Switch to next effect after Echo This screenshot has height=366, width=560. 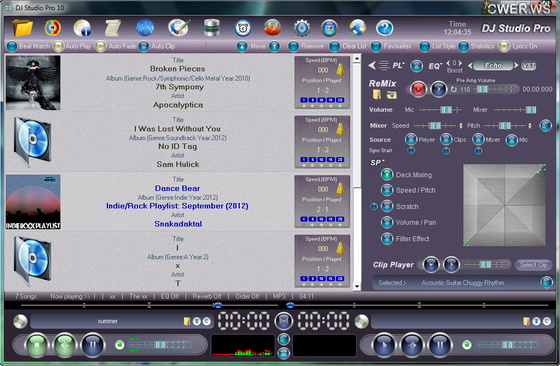515,66
